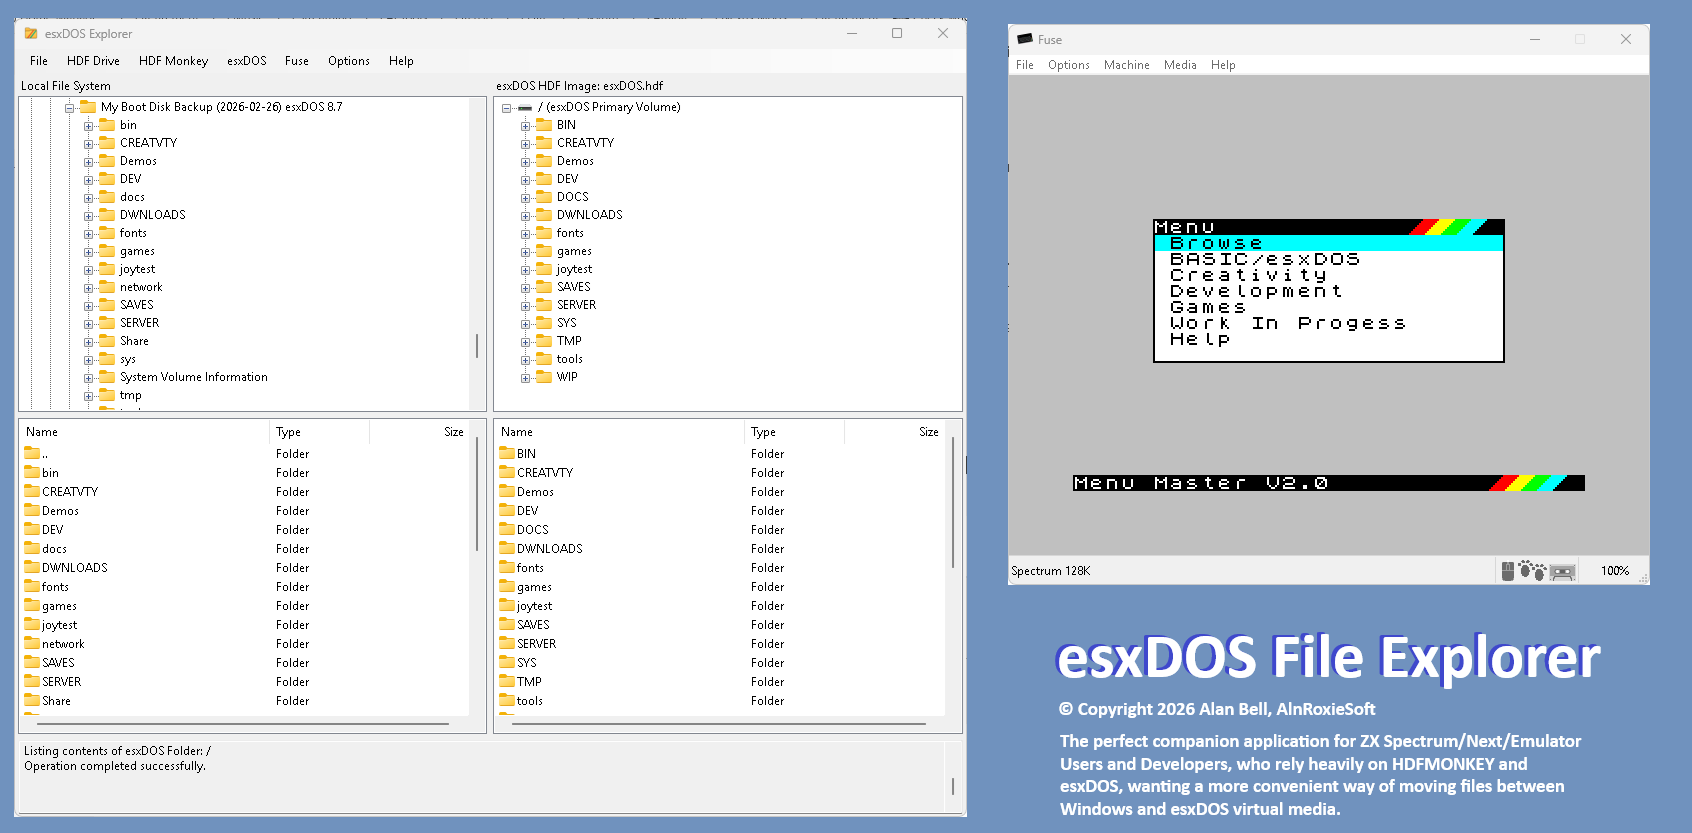This screenshot has height=833, width=1692.
Task: Open the Options menu in esxDOS Explorer
Action: point(348,61)
